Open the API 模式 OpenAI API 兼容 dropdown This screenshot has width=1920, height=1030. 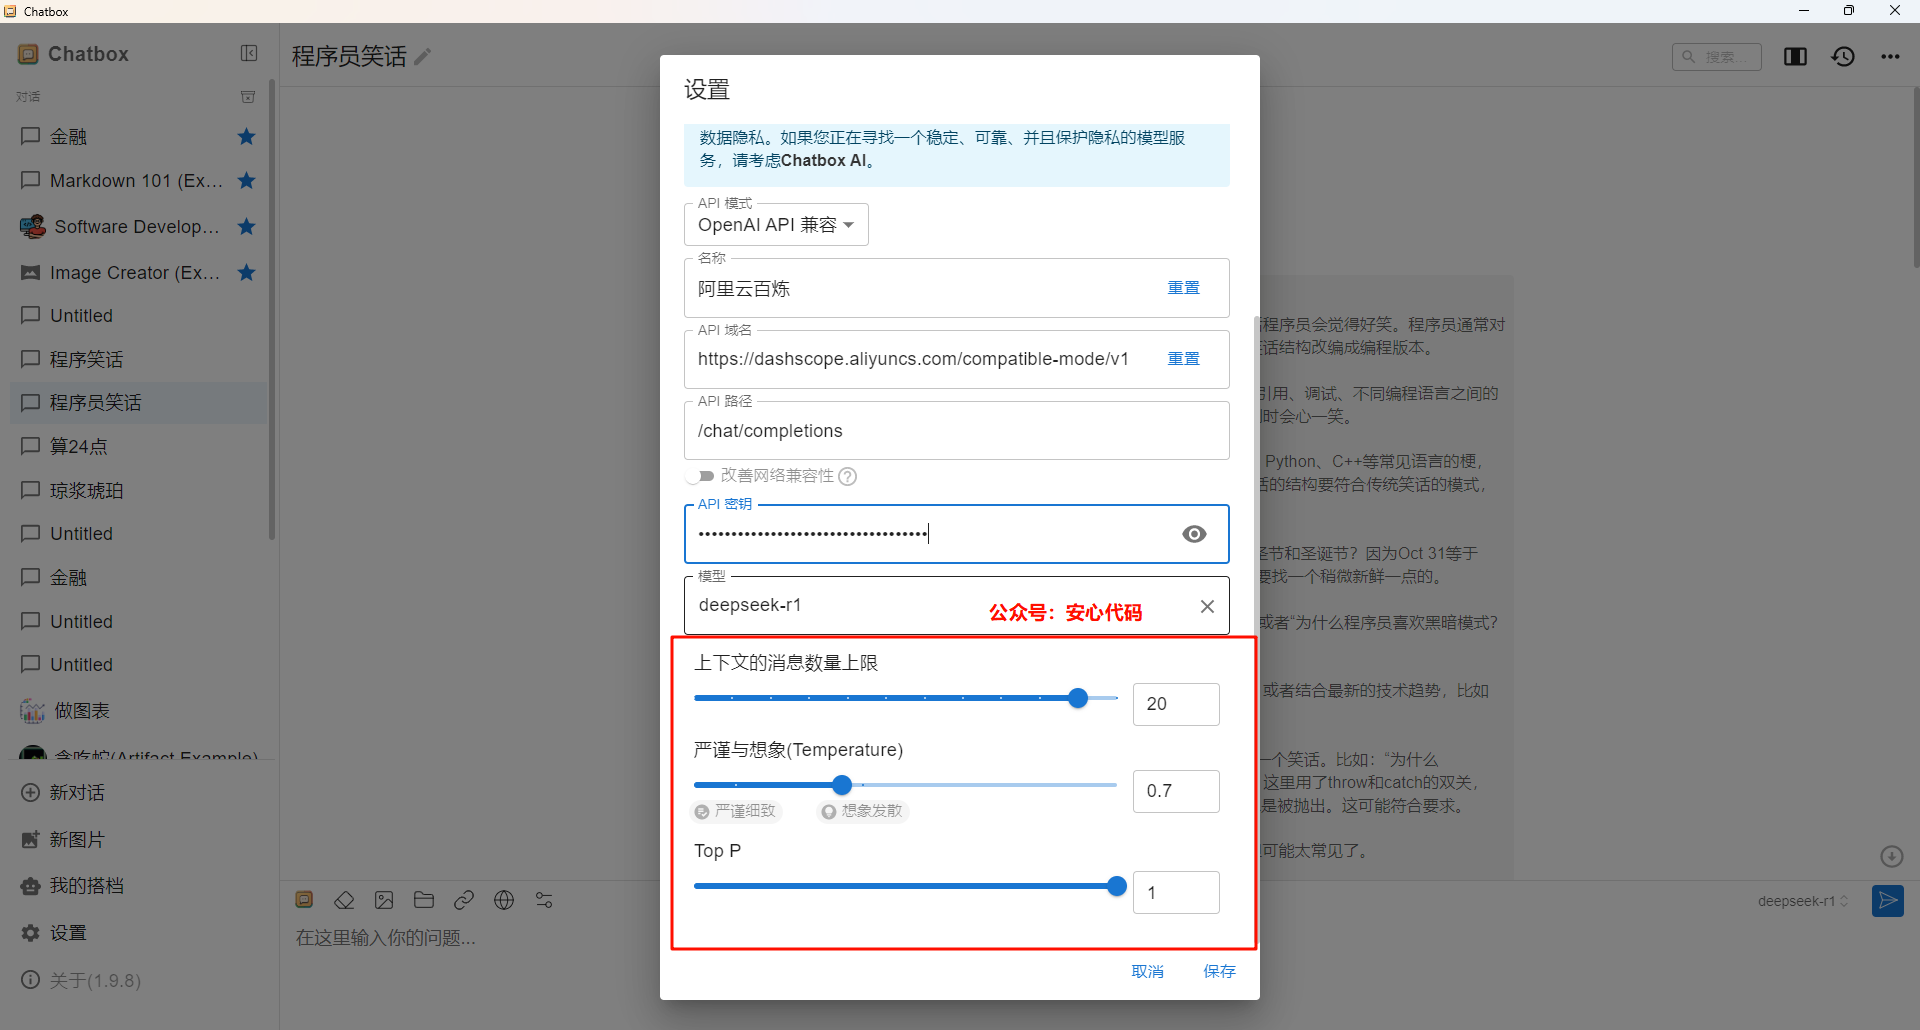tap(776, 225)
